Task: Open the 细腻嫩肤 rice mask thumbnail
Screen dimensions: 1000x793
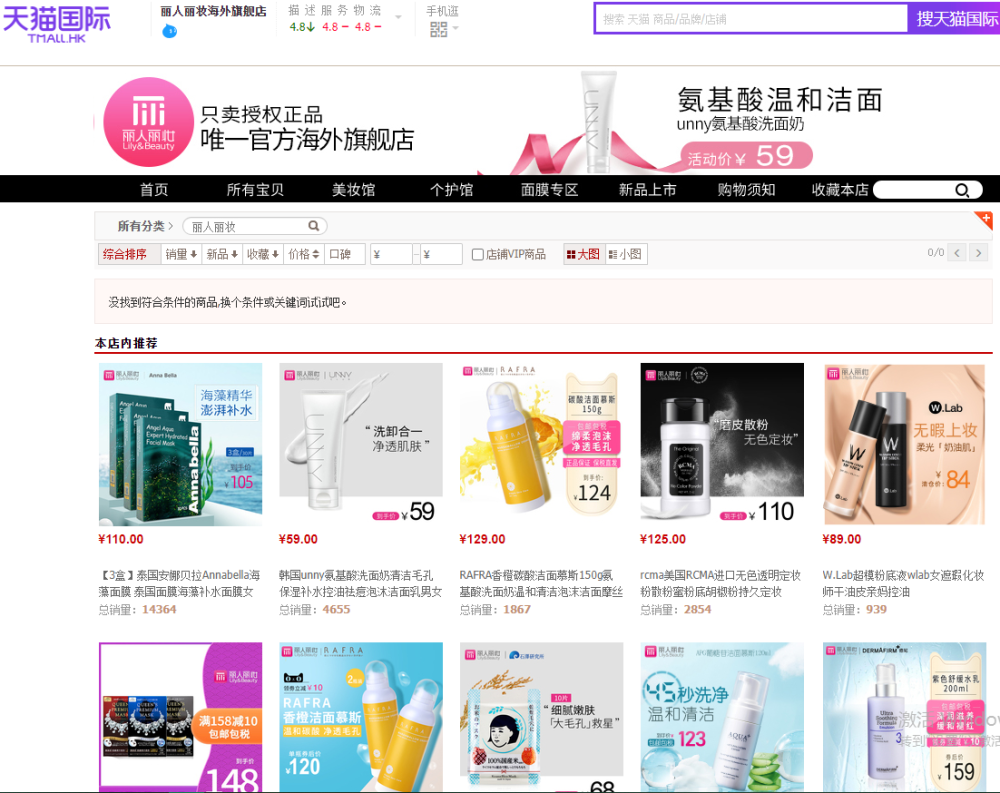Action: tap(541, 717)
